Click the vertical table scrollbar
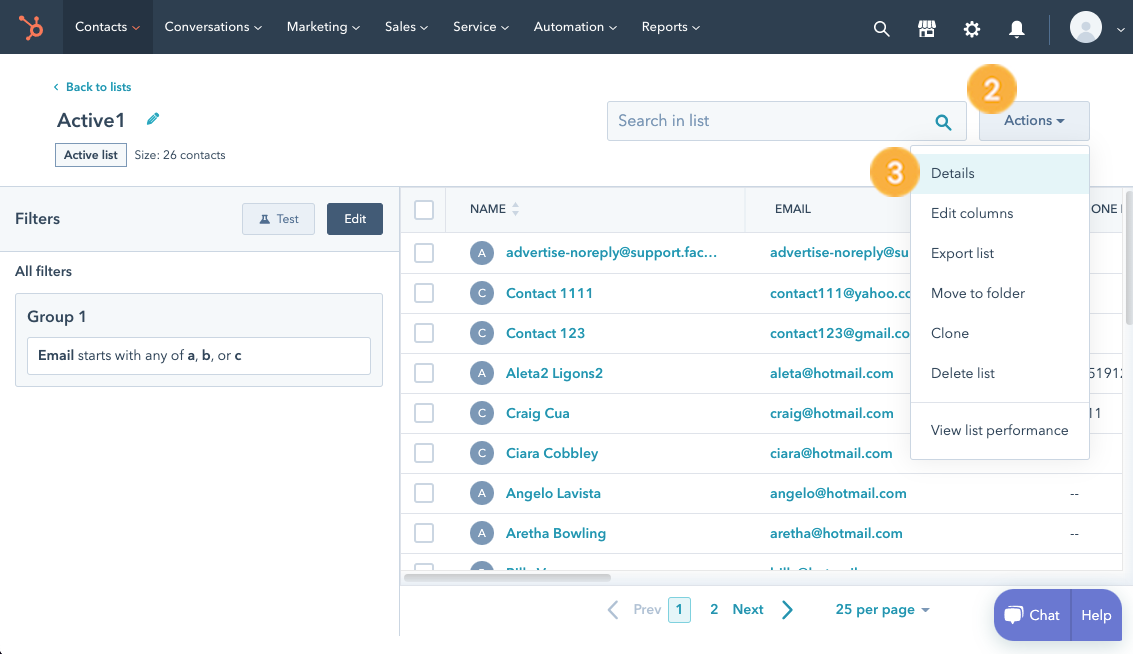 pyautogui.click(x=1129, y=256)
